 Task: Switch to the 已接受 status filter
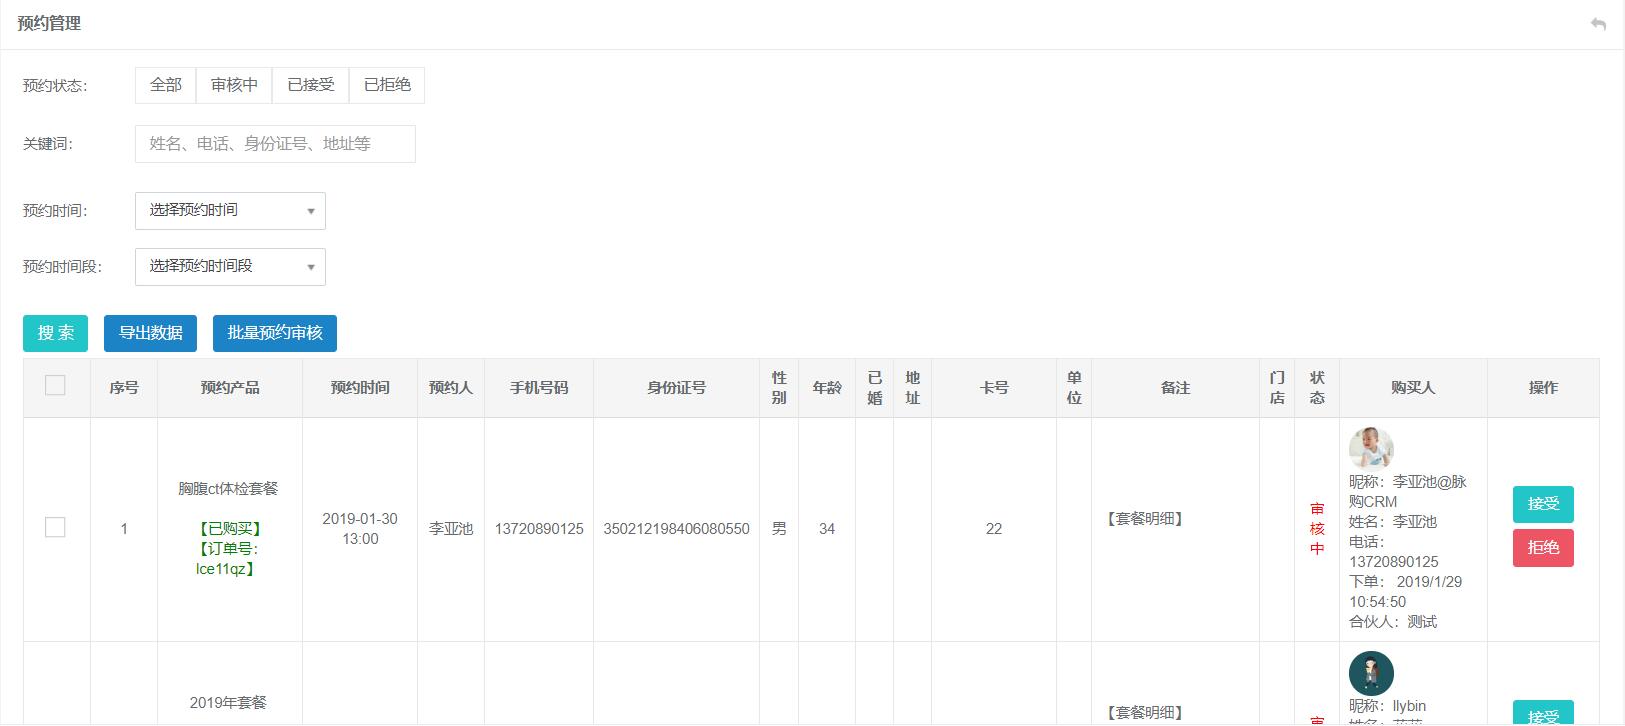311,85
